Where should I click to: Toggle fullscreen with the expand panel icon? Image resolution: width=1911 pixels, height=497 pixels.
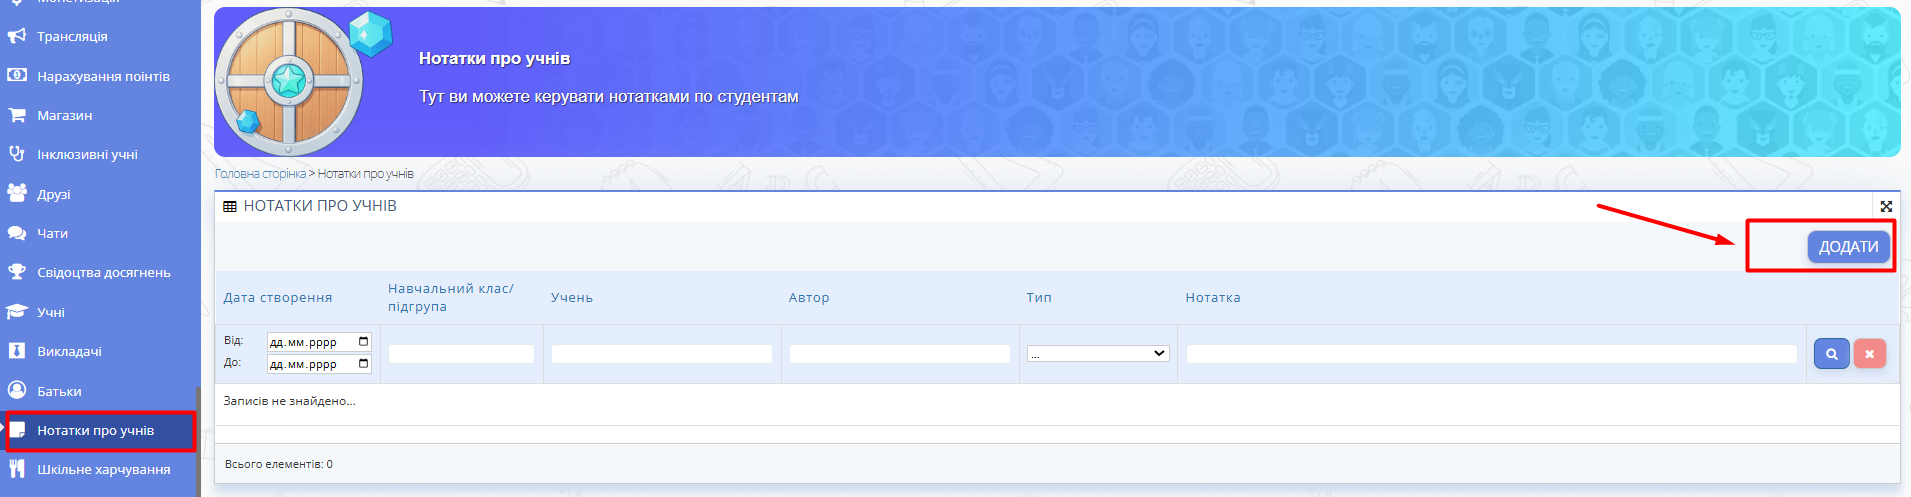tap(1886, 206)
